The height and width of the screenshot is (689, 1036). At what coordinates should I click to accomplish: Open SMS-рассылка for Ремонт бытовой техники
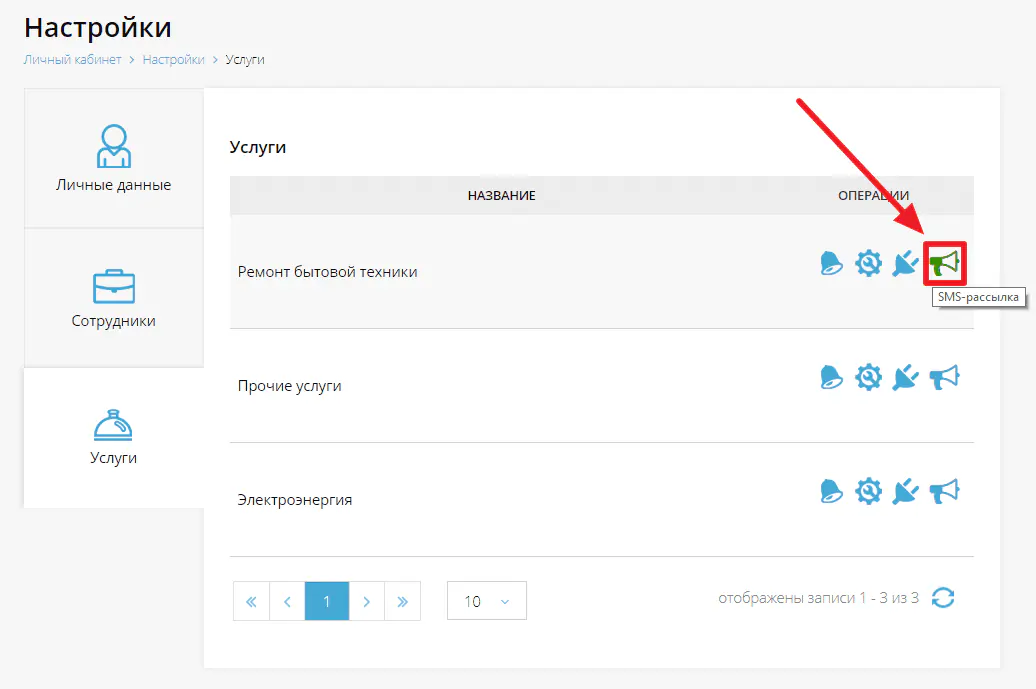[x=944, y=264]
